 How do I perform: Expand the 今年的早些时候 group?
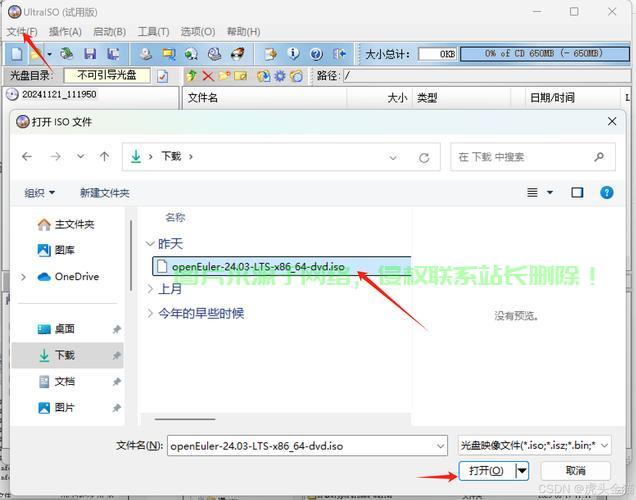click(150, 313)
